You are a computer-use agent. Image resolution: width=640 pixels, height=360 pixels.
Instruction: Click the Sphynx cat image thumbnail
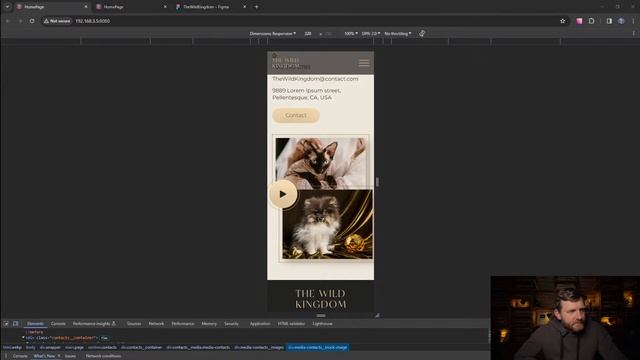pyautogui.click(x=321, y=162)
